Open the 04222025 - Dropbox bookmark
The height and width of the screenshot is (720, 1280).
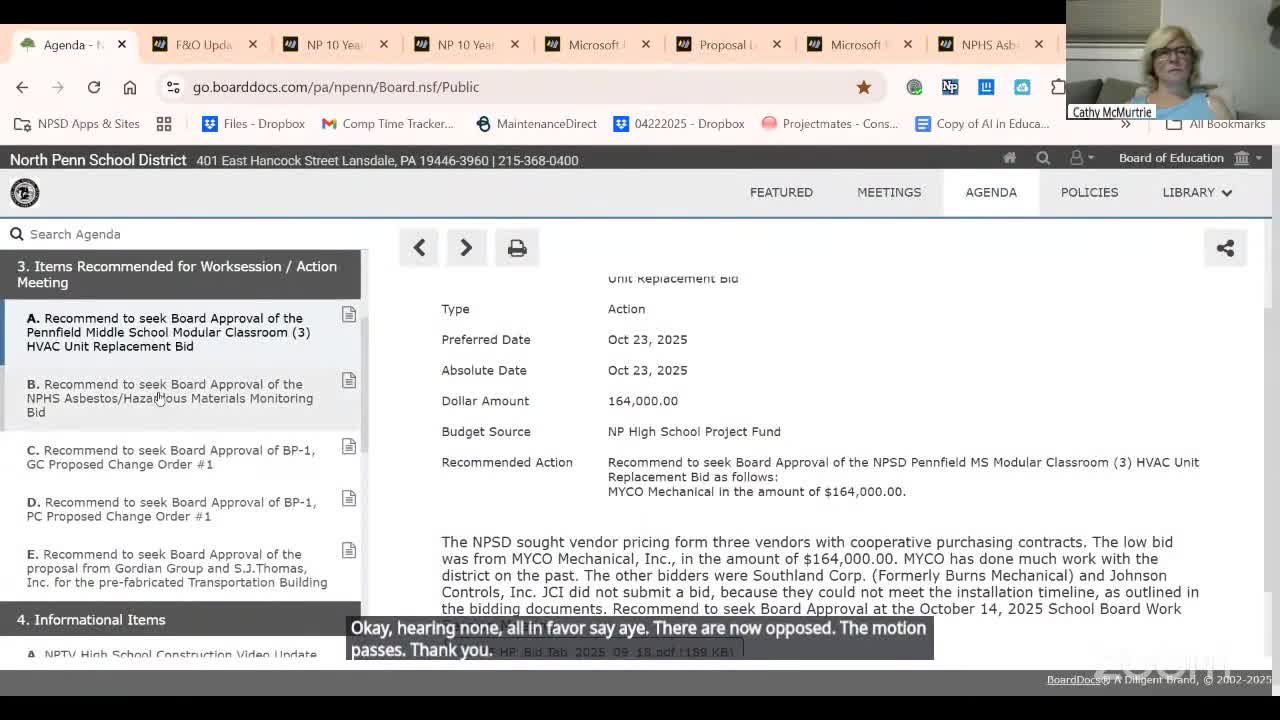(679, 124)
